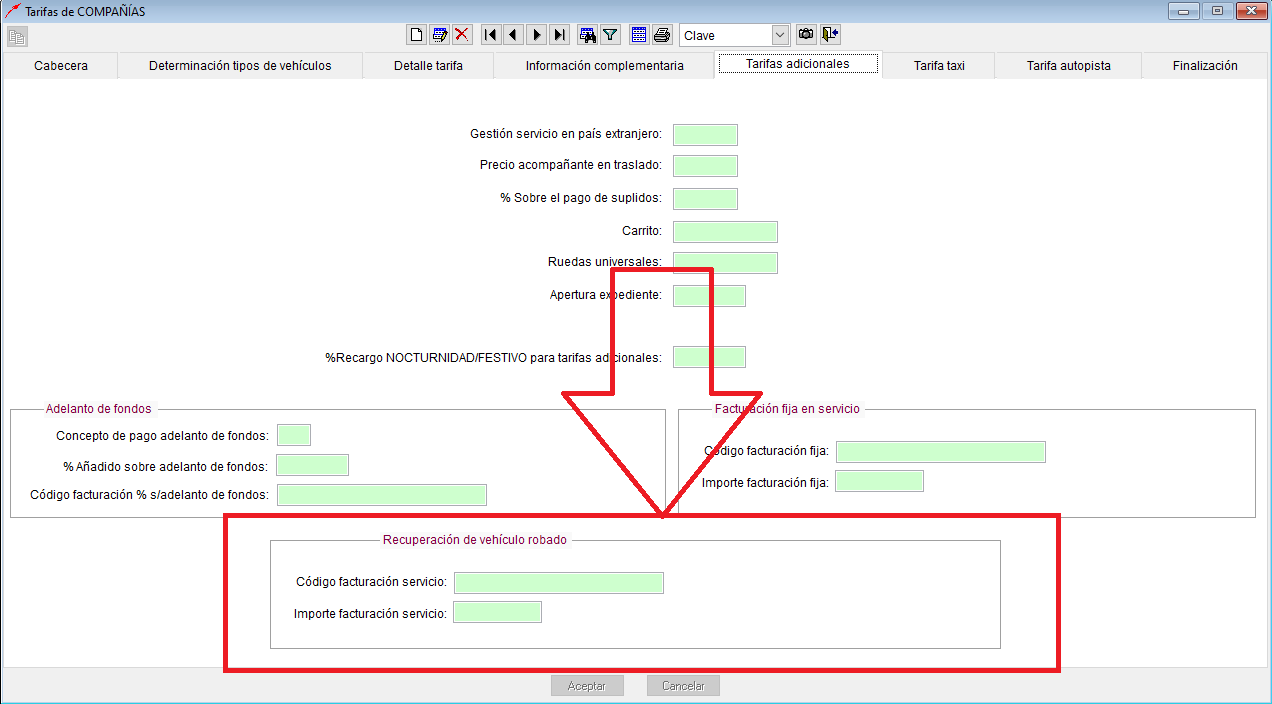Click the camera icon in toolbar
This screenshot has width=1272, height=704.
click(x=806, y=35)
